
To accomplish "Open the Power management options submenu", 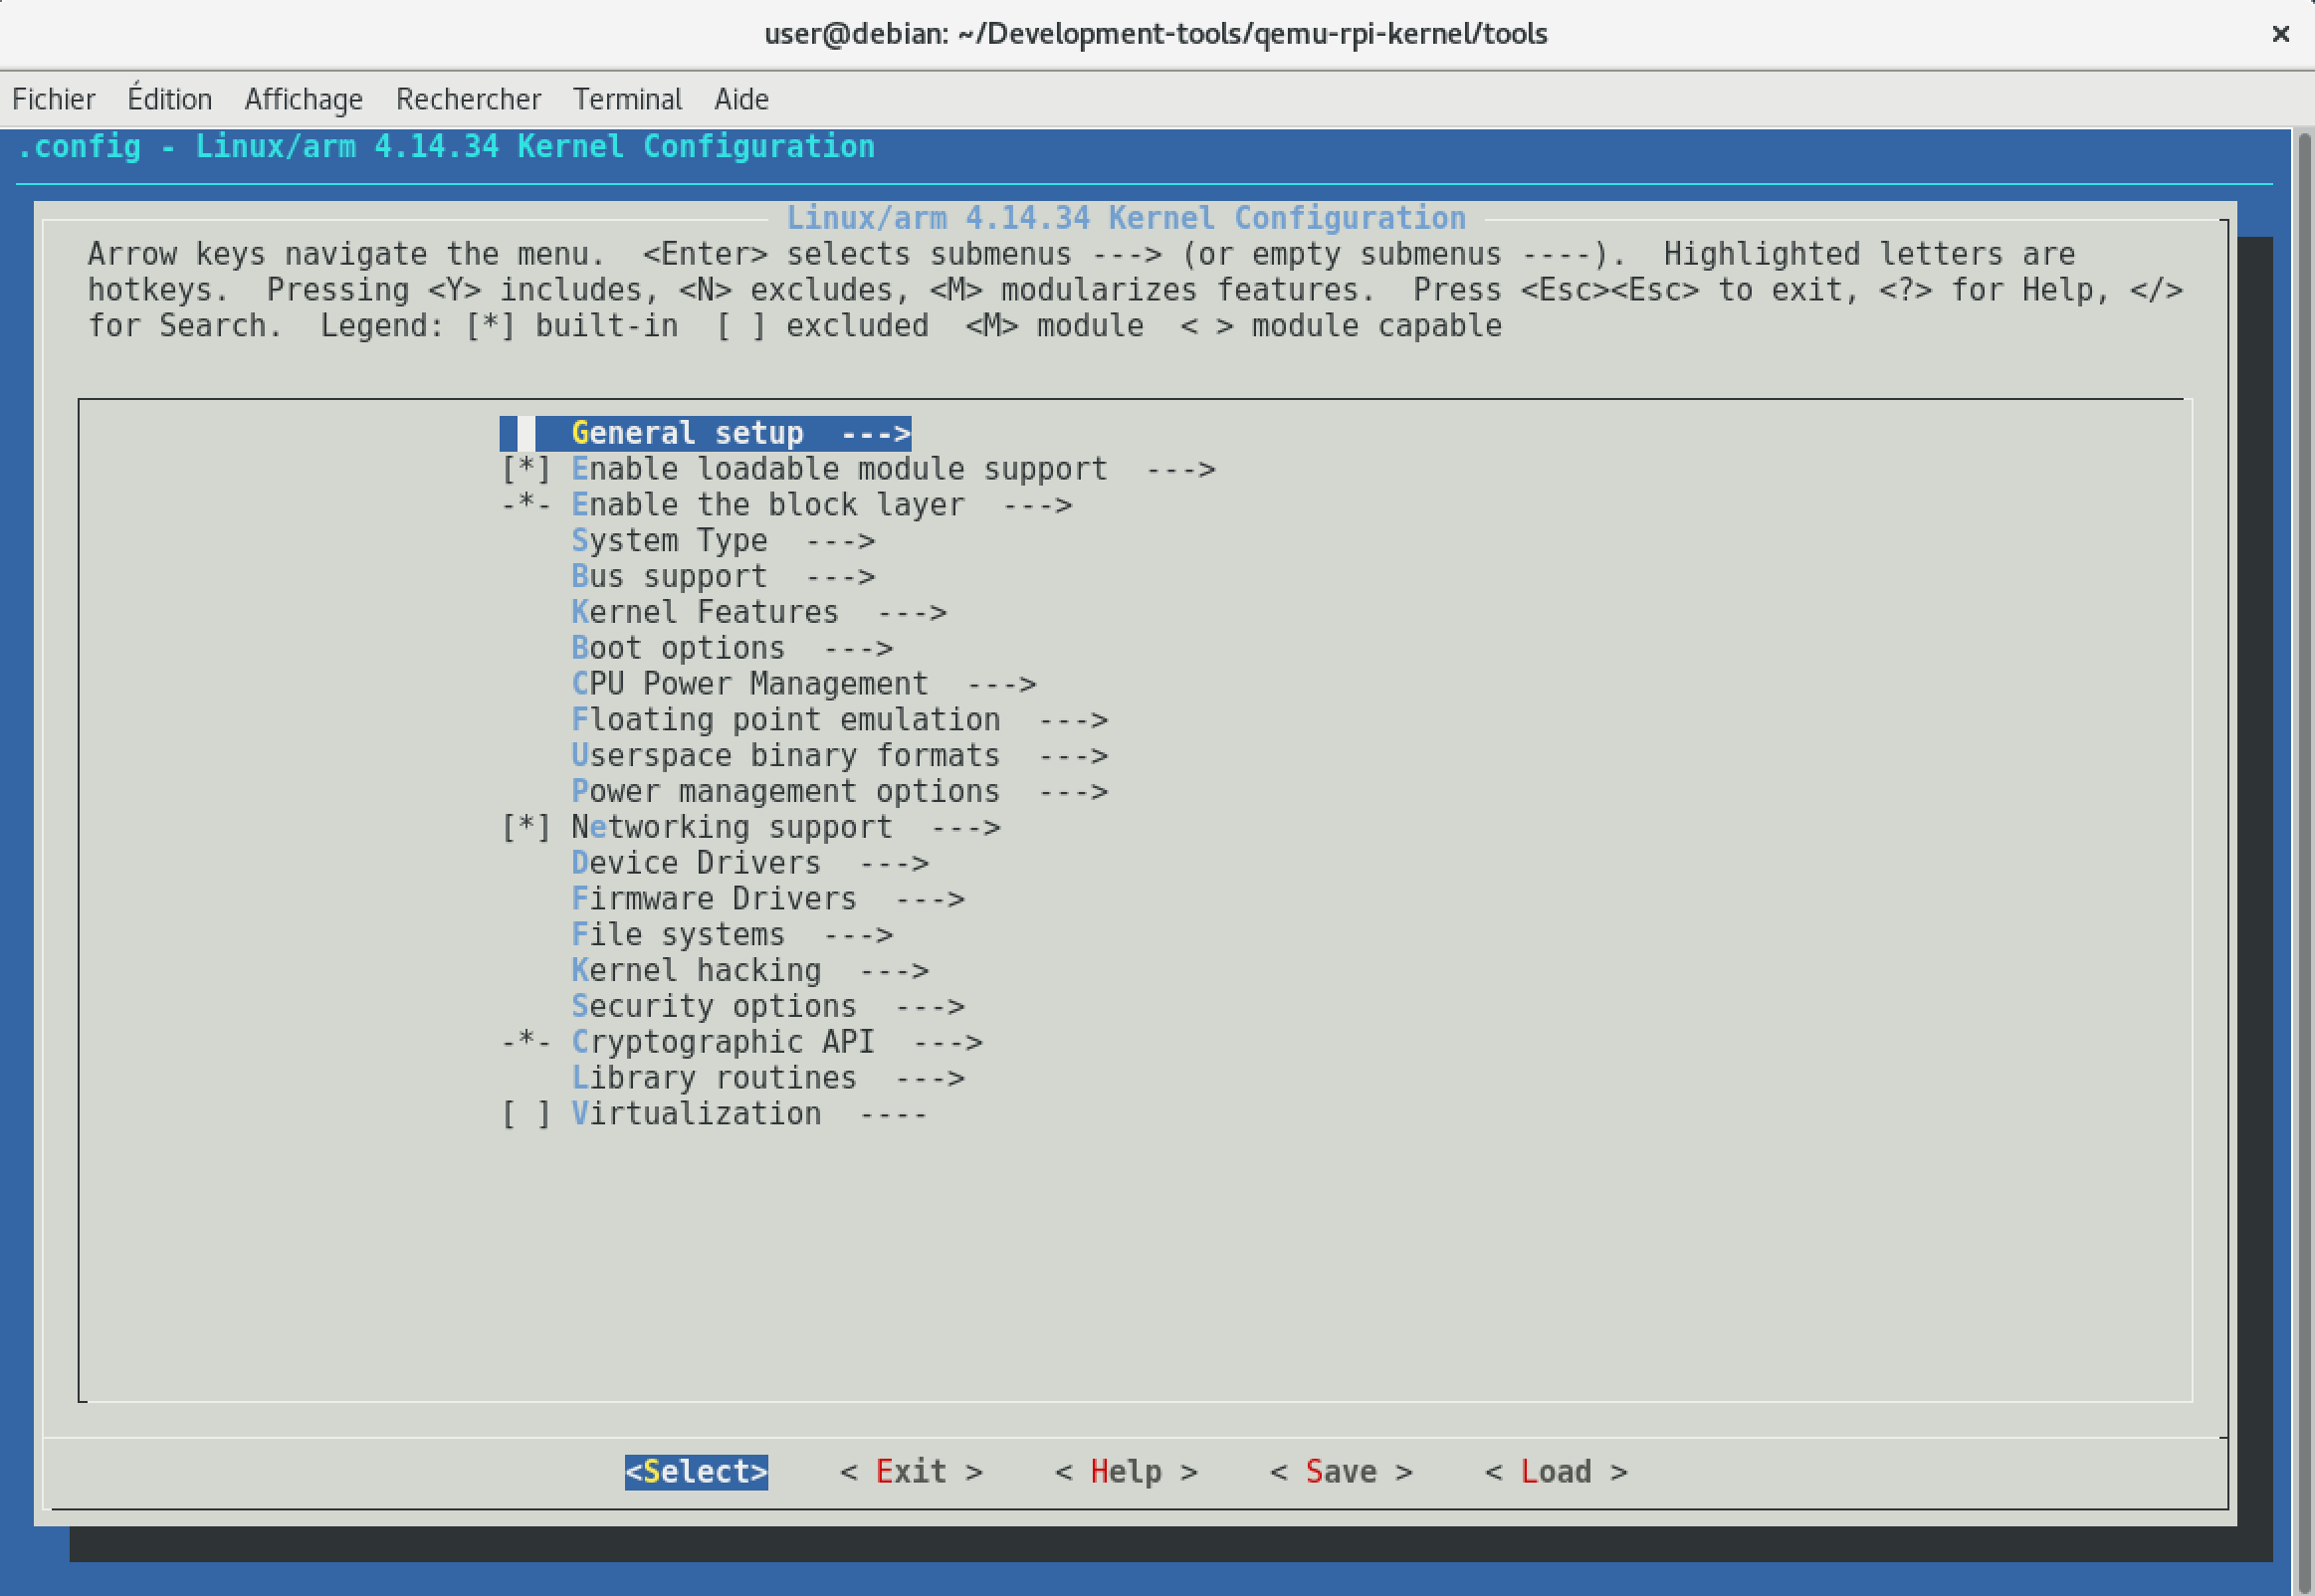I will click(840, 792).
